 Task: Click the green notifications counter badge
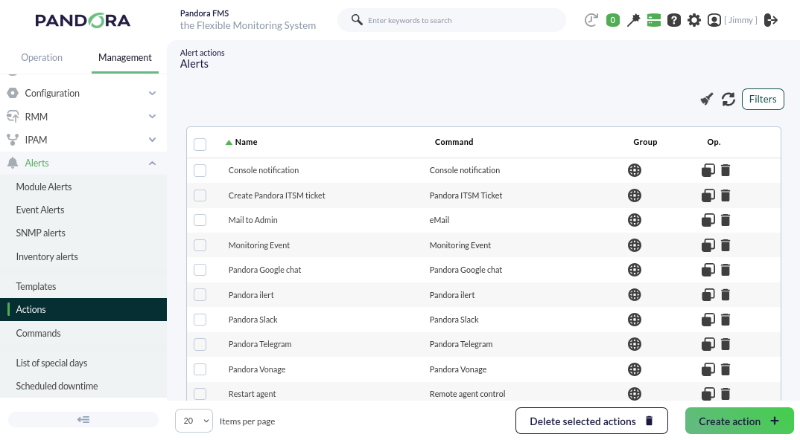(x=613, y=20)
